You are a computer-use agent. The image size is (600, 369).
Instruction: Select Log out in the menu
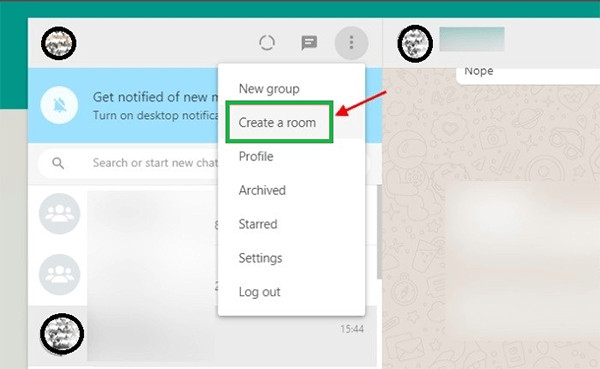tap(259, 292)
